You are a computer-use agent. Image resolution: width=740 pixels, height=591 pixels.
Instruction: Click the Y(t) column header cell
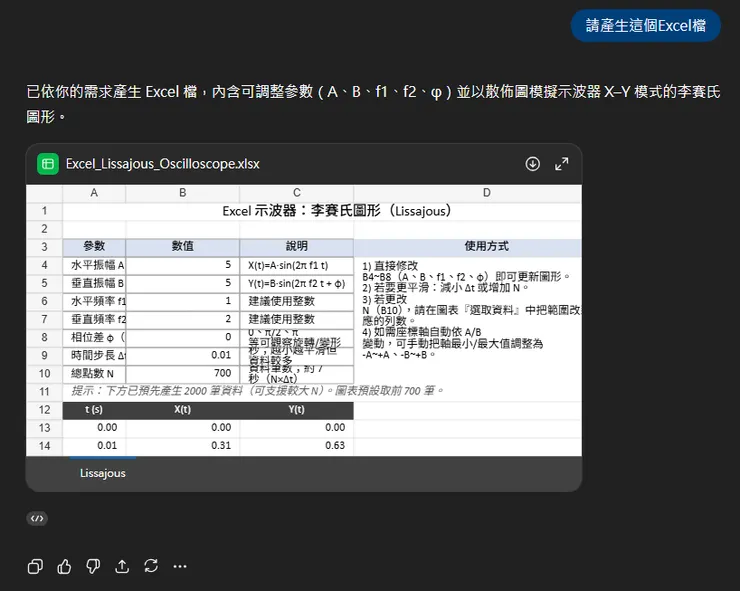click(296, 410)
